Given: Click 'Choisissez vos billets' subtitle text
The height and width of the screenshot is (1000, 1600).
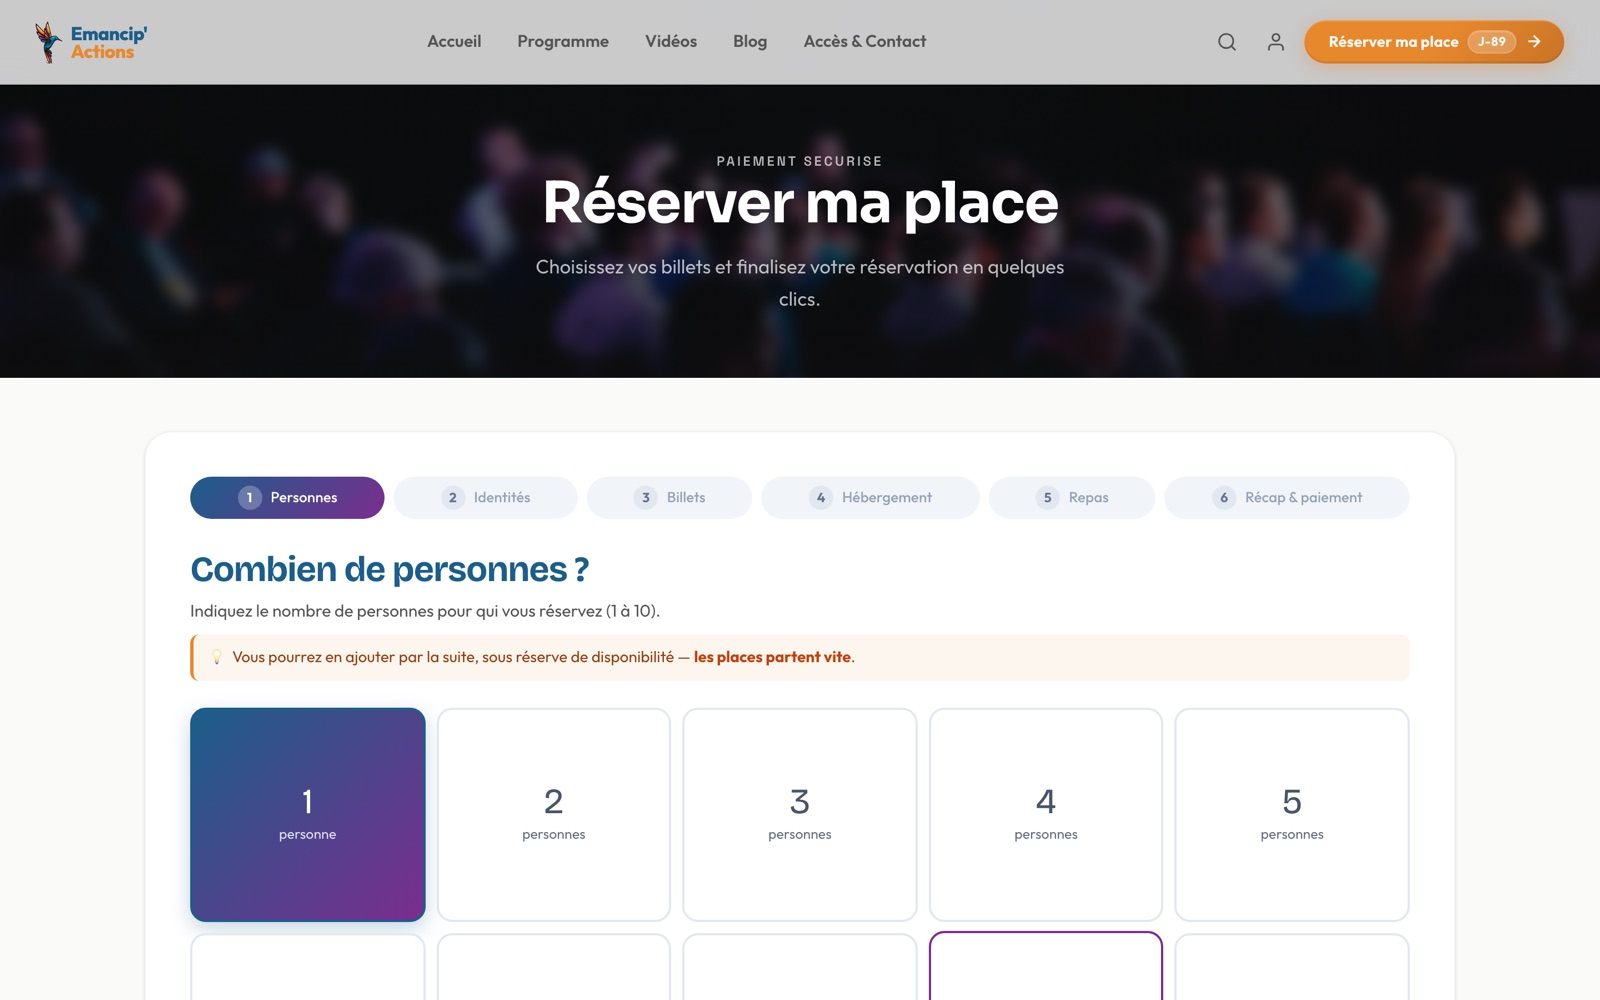Looking at the screenshot, I should click(x=800, y=283).
